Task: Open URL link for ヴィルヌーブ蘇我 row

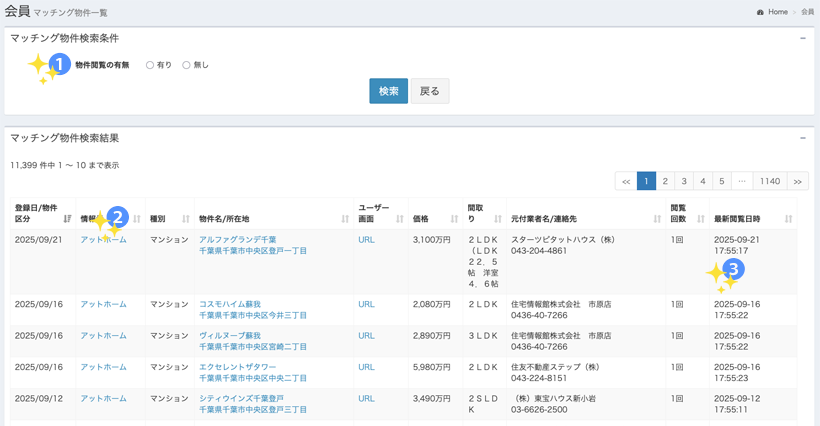Action: [x=367, y=336]
